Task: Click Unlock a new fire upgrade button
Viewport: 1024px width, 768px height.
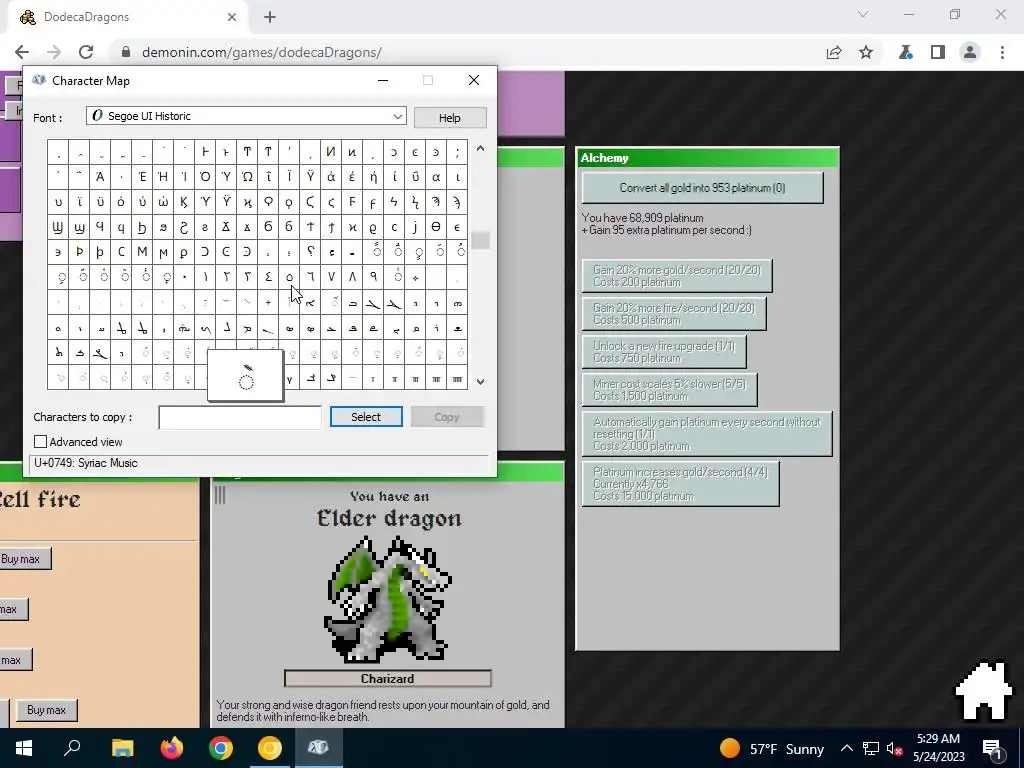Action: tap(664, 351)
